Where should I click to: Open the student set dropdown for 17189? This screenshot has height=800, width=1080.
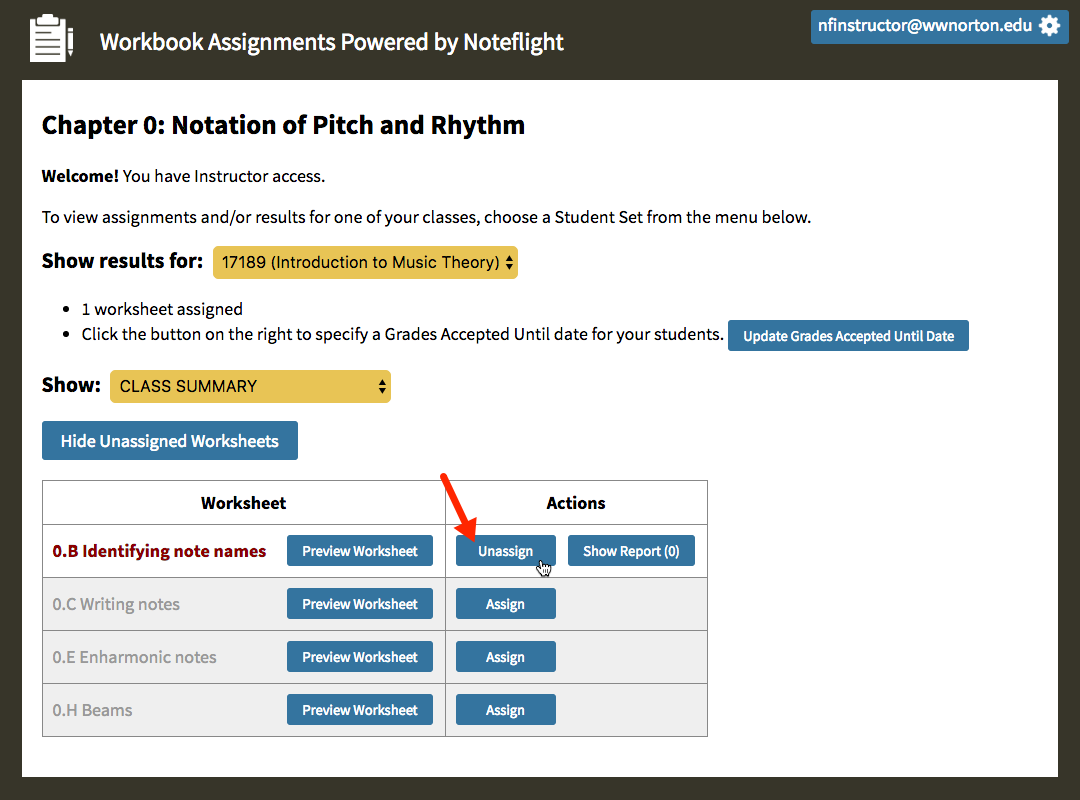[365, 263]
